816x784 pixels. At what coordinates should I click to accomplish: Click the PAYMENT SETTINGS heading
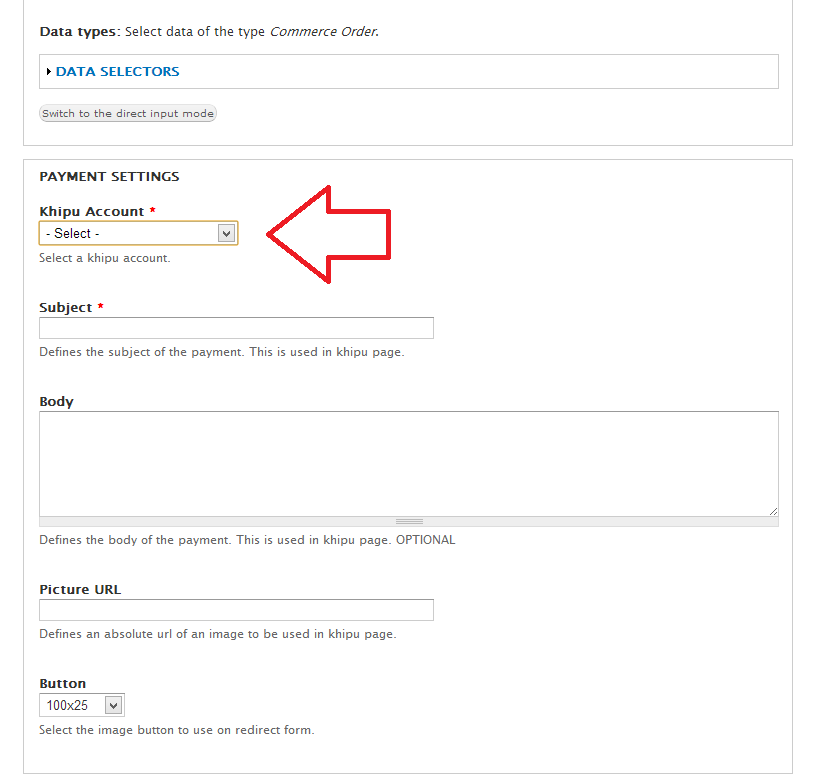pyautogui.click(x=109, y=177)
